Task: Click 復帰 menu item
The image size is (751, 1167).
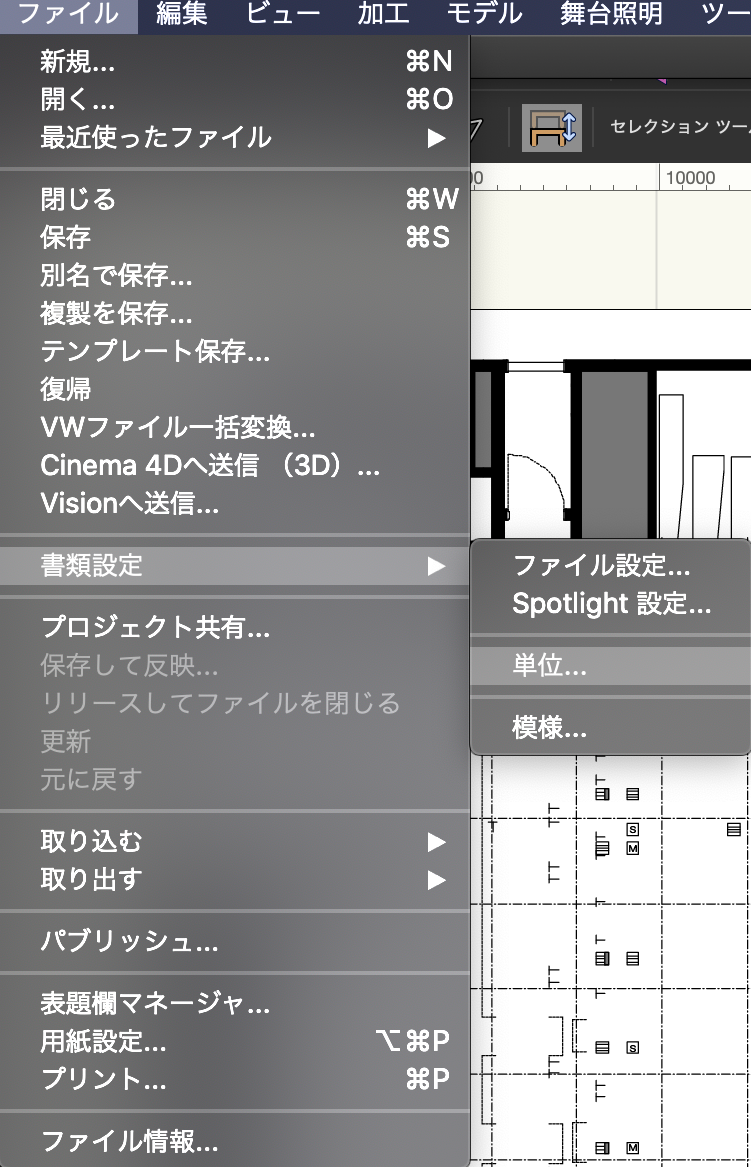Action: point(234,389)
